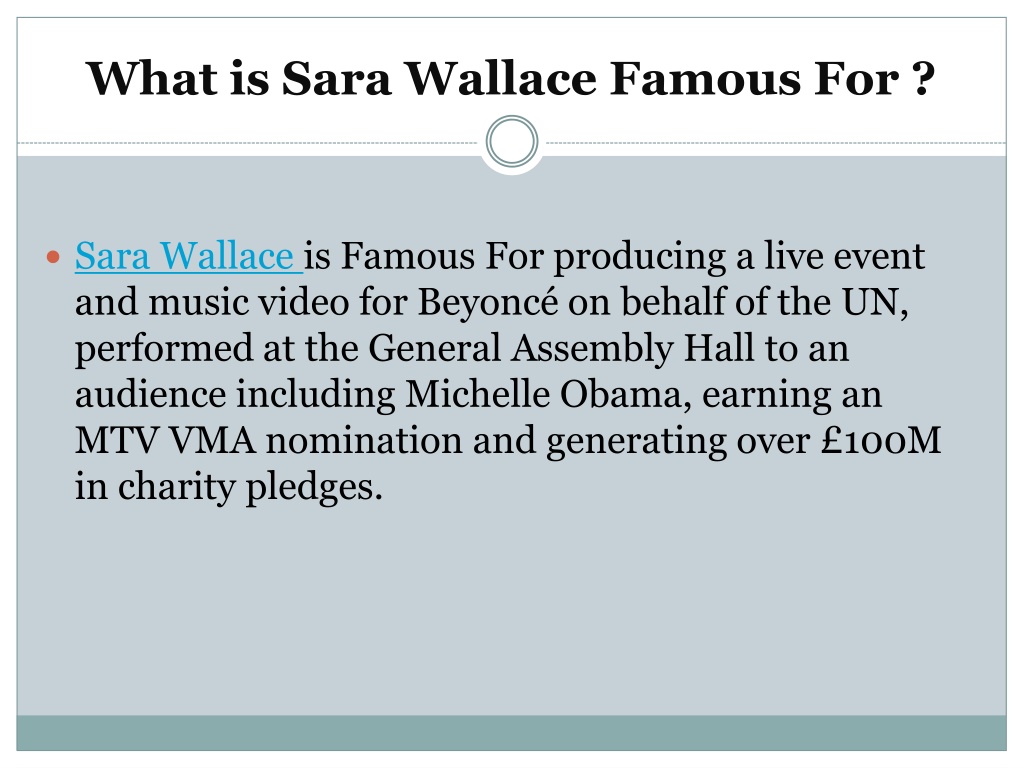
Task: Open the Sara Wallace hyperlink
Action: click(188, 255)
